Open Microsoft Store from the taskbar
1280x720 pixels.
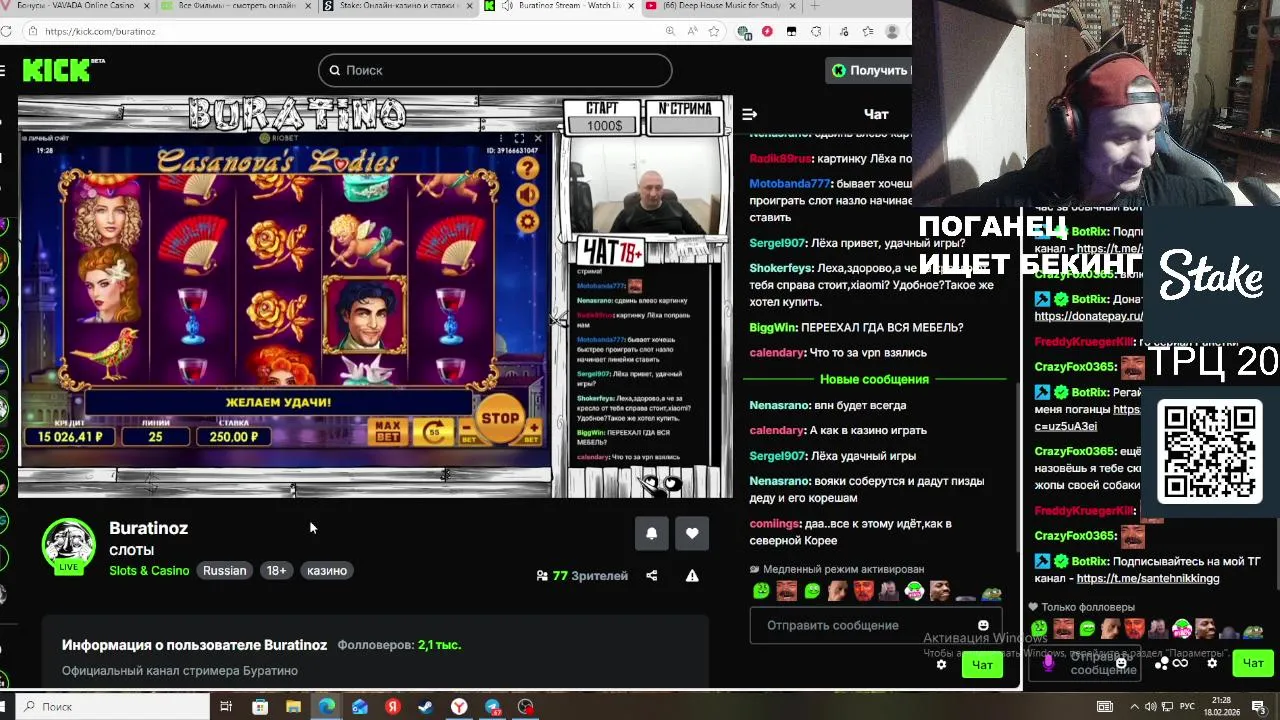coord(260,707)
